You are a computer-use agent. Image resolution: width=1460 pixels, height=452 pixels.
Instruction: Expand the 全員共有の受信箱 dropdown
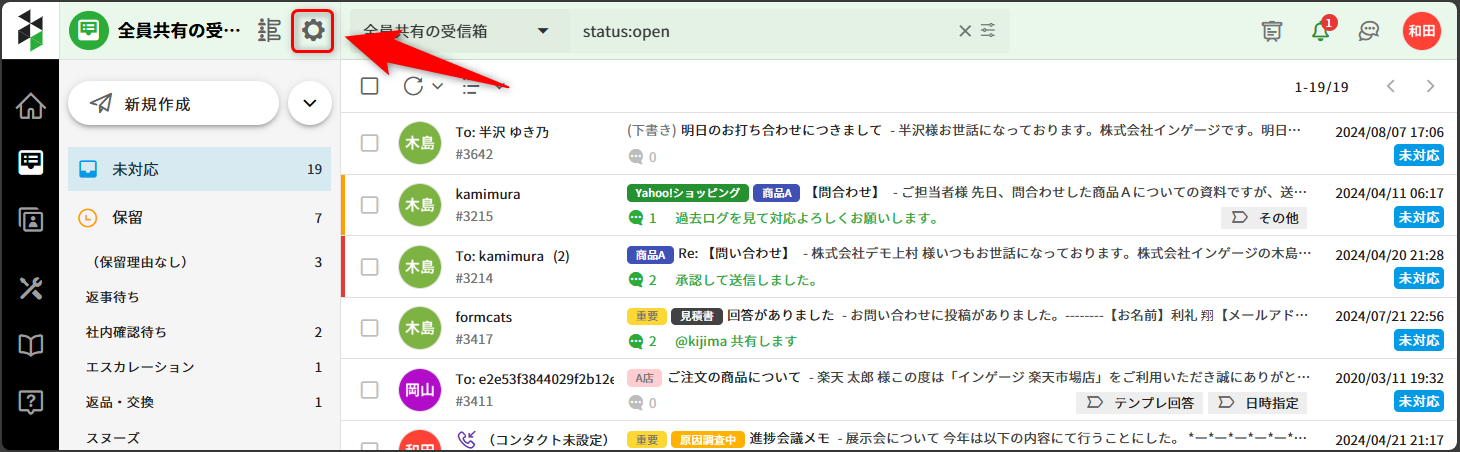[x=542, y=31]
